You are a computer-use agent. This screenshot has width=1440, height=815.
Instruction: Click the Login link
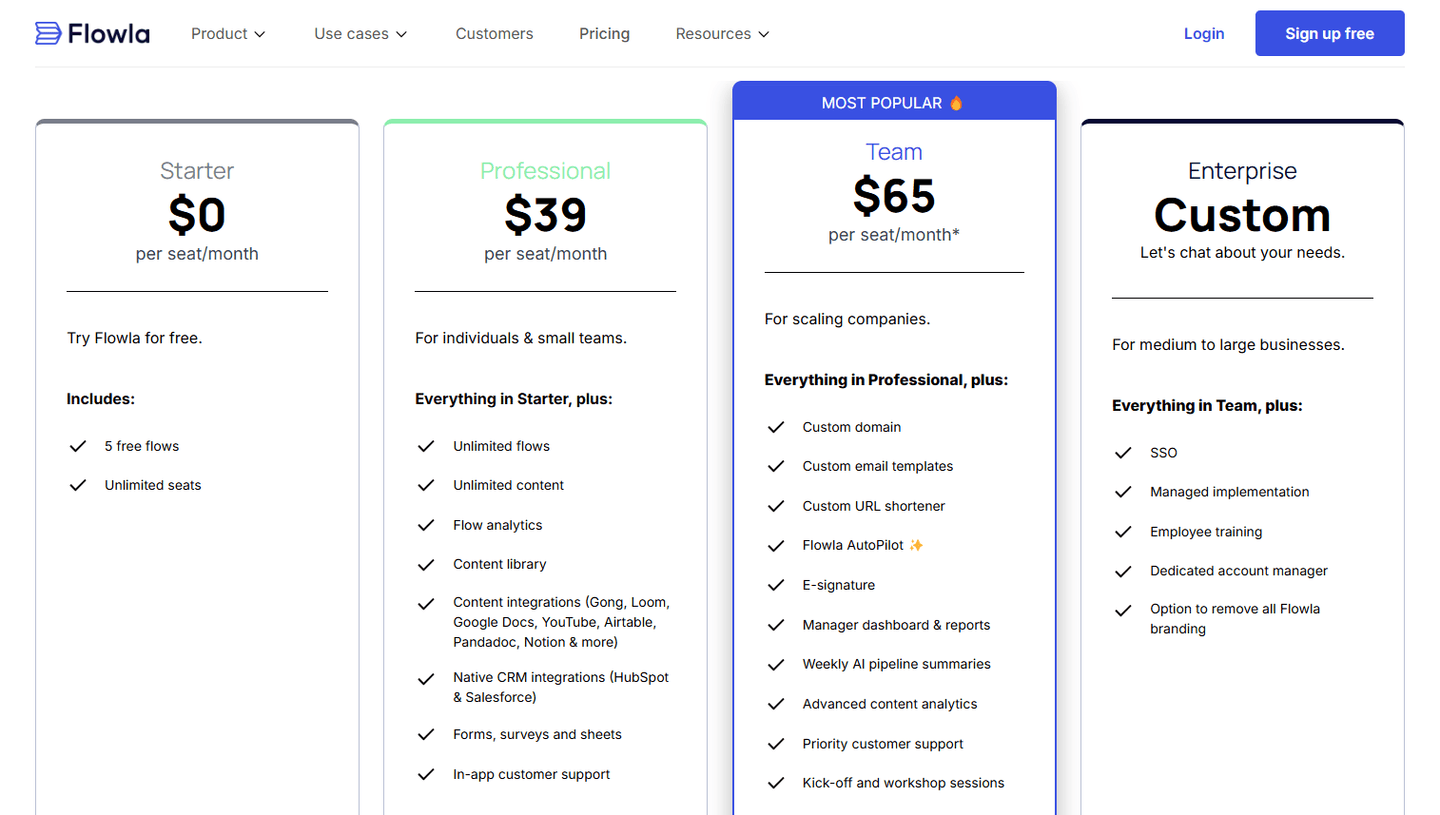pyautogui.click(x=1204, y=34)
